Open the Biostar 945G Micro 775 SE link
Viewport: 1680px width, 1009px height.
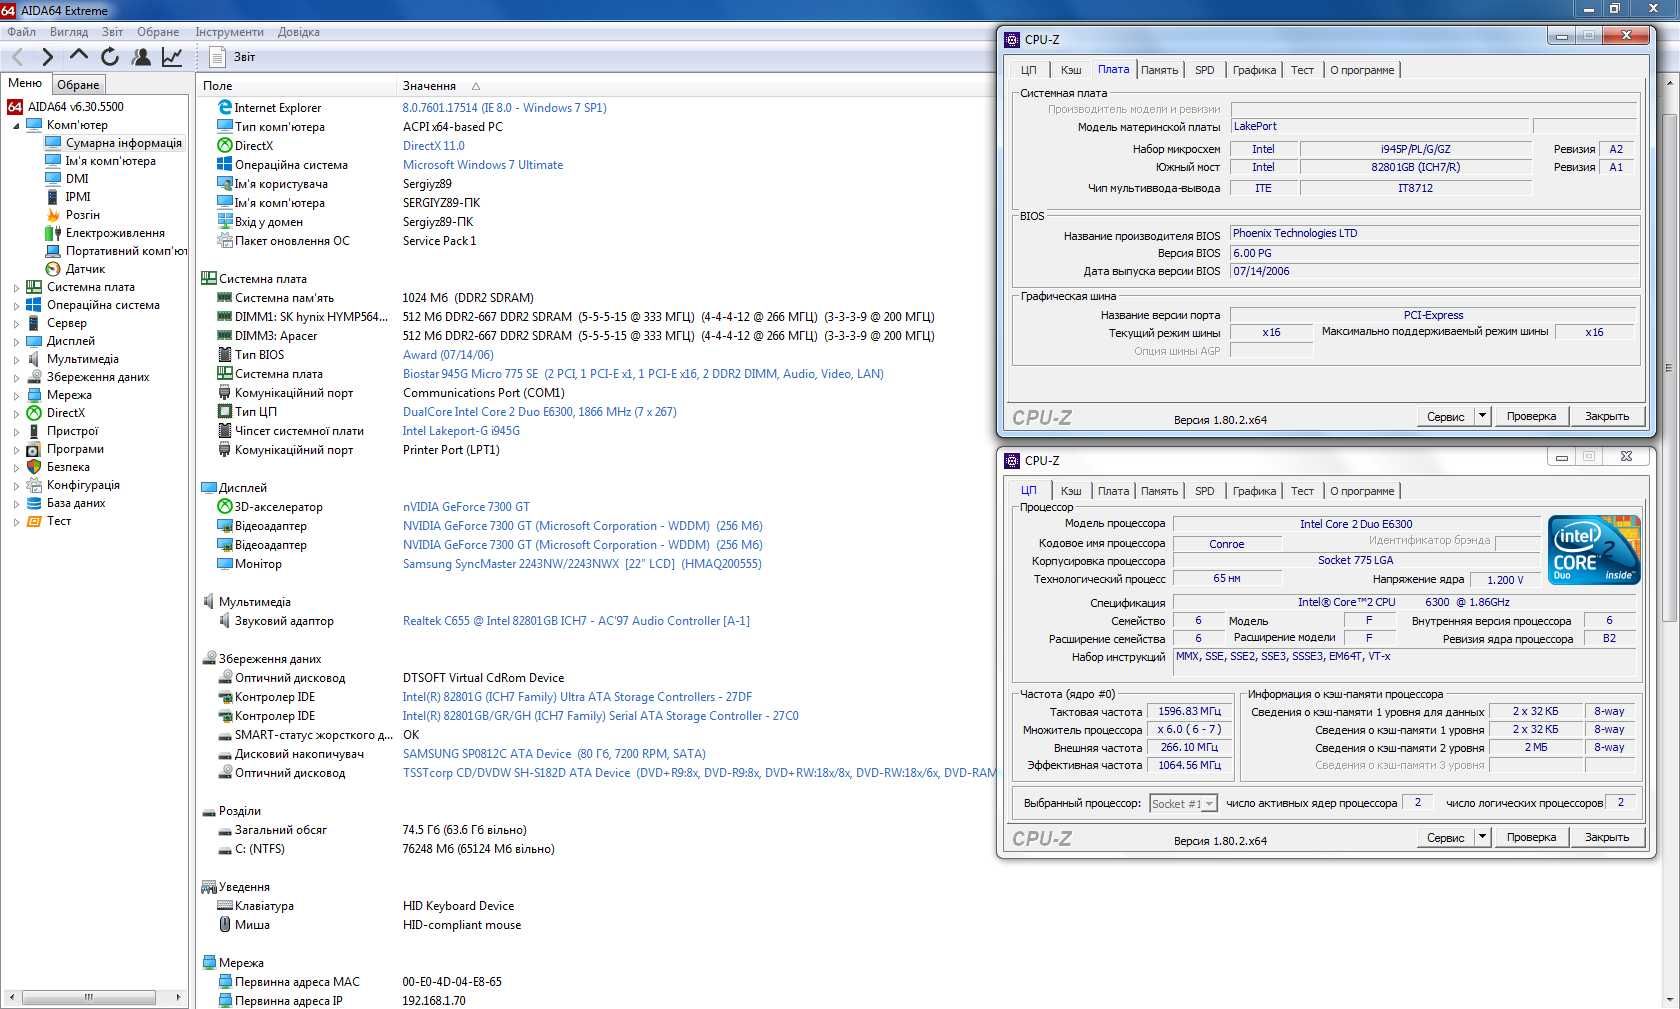[643, 374]
